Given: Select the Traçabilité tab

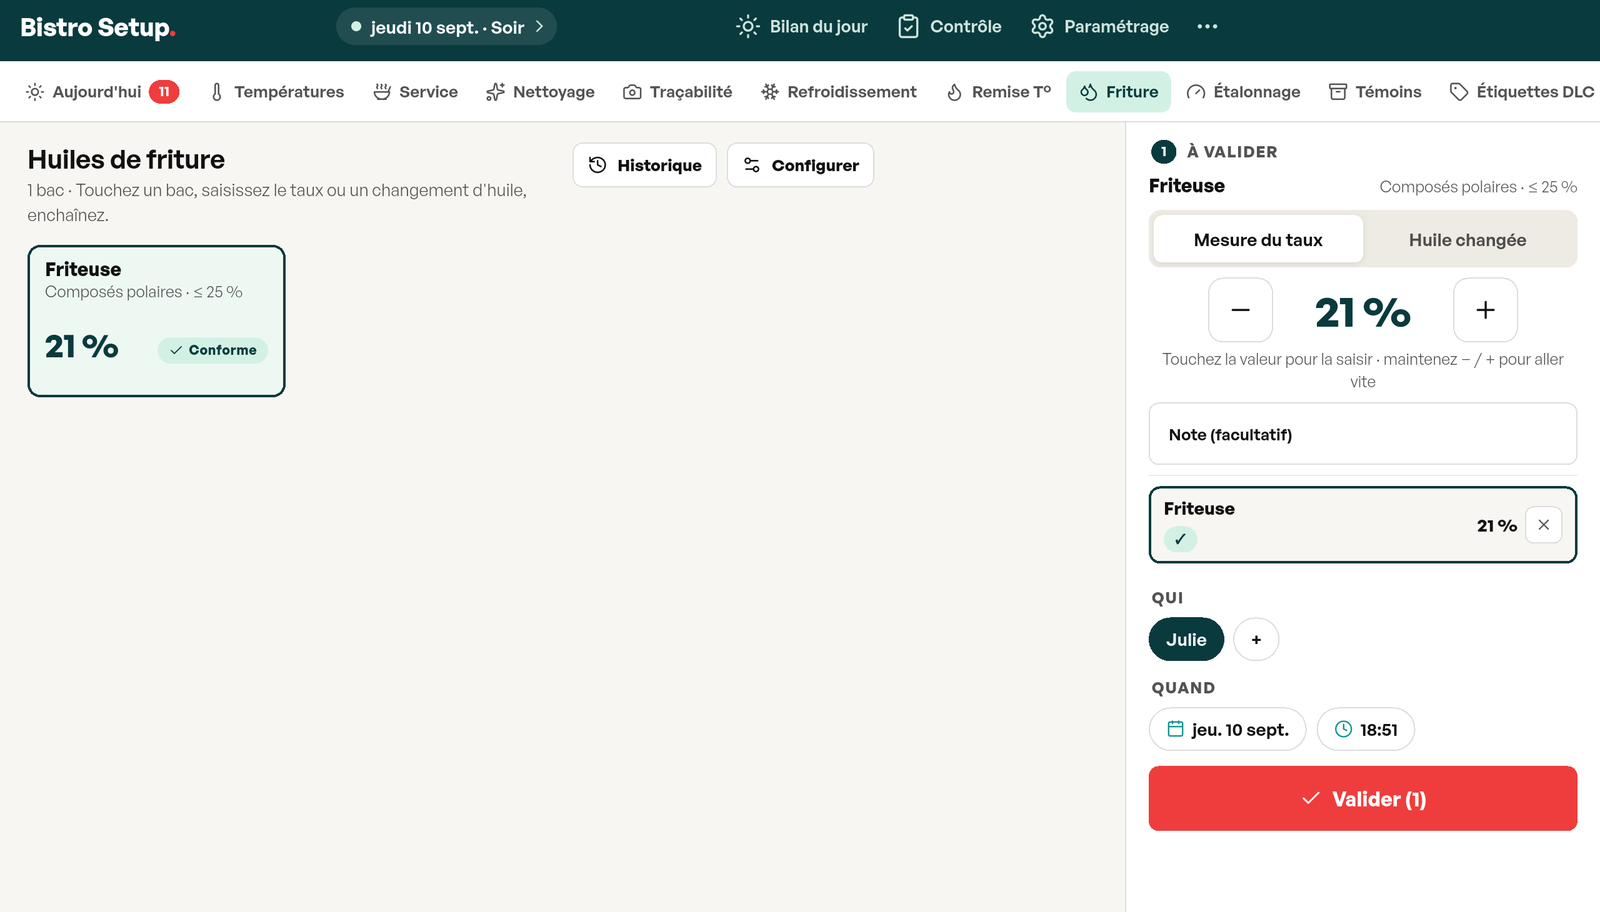Looking at the screenshot, I should 677,92.
